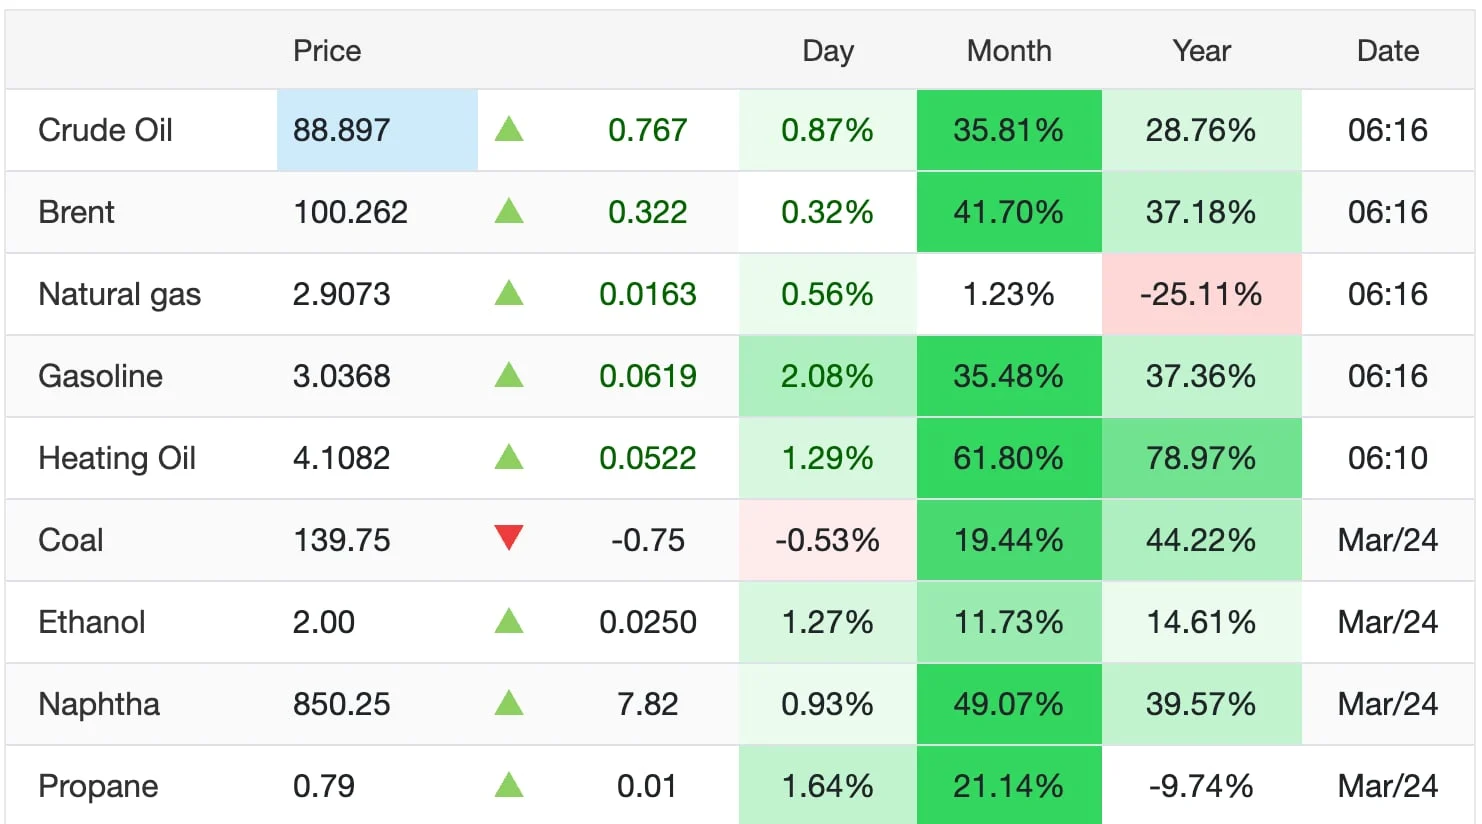The width and height of the screenshot is (1482, 824).
Task: Click the red Natural gas yearly -25.11% cell
Action: [1201, 294]
